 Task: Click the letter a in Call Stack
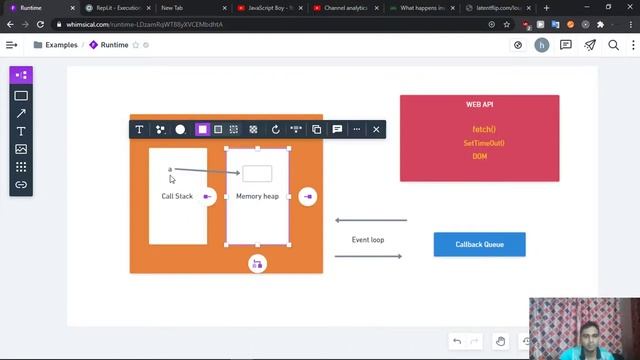pyautogui.click(x=170, y=169)
